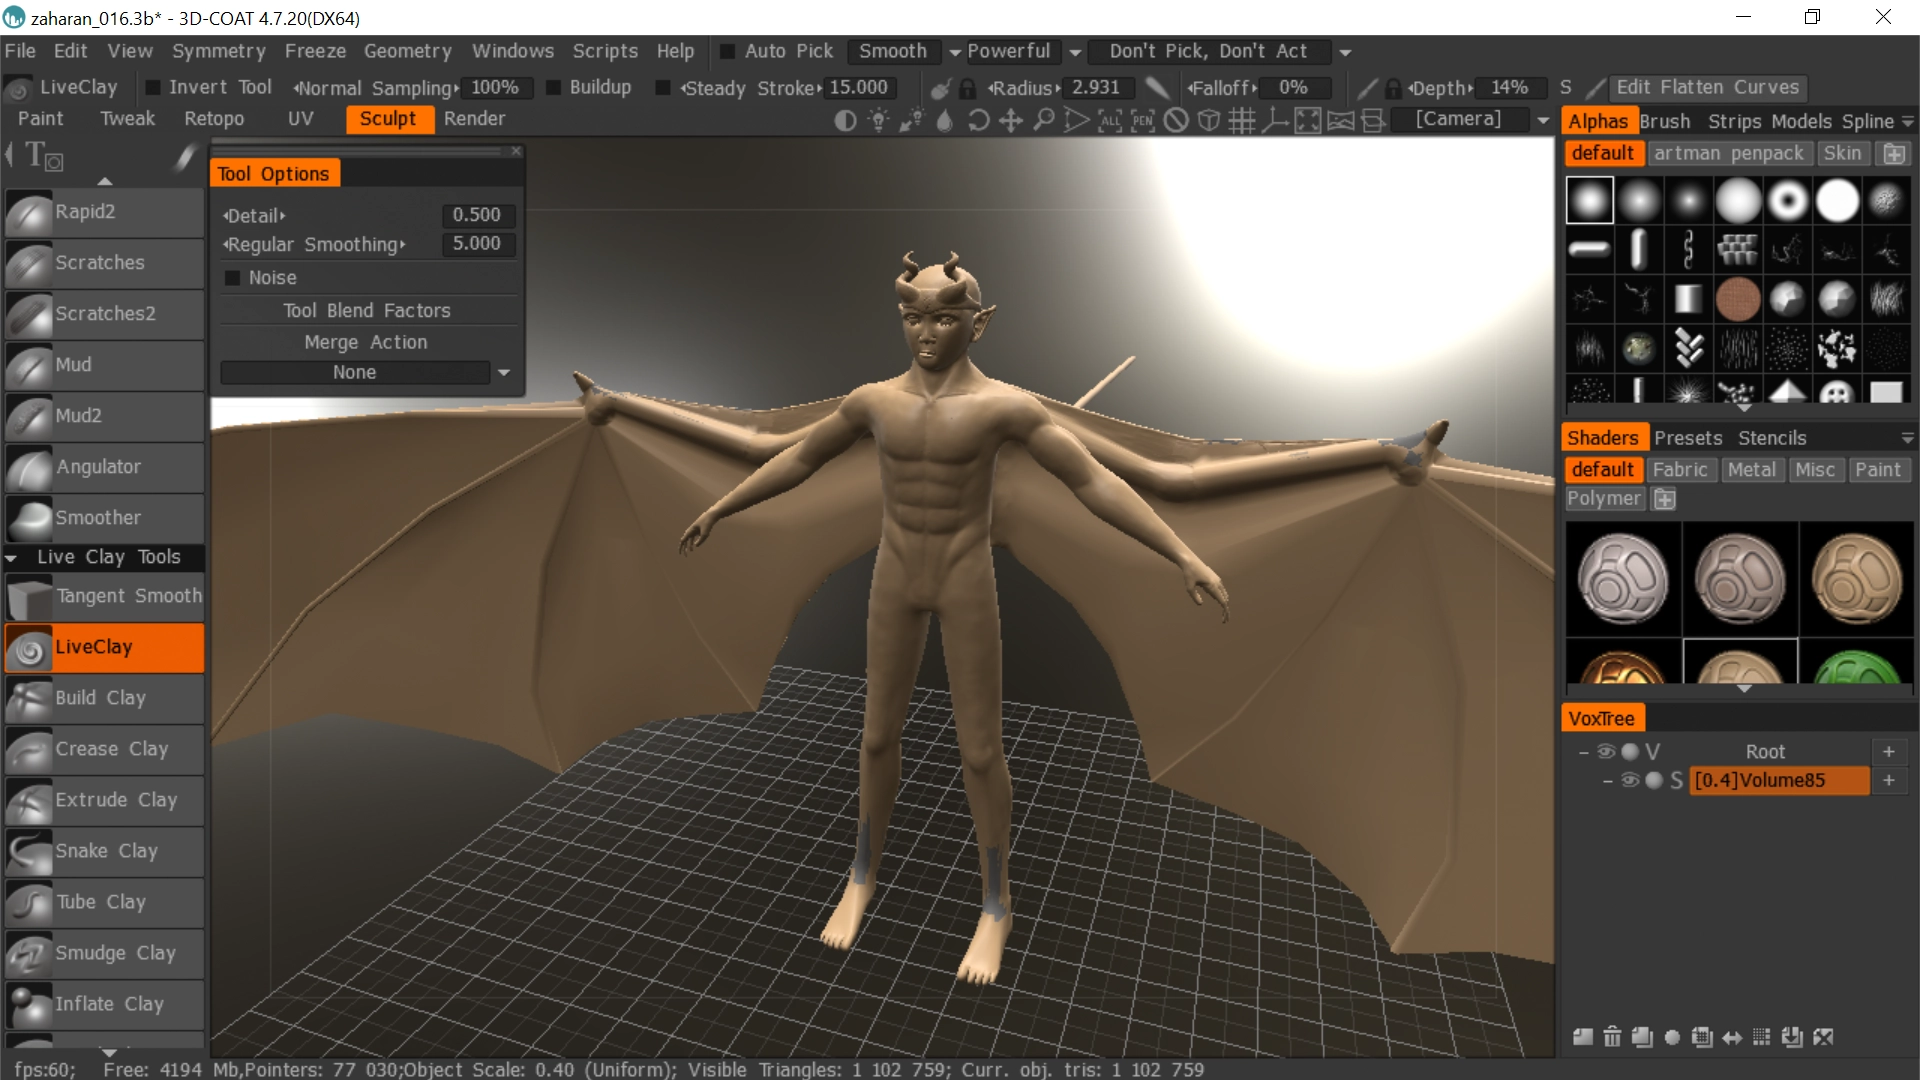
Task: Enable the Invert Tool checkbox
Action: tap(153, 88)
